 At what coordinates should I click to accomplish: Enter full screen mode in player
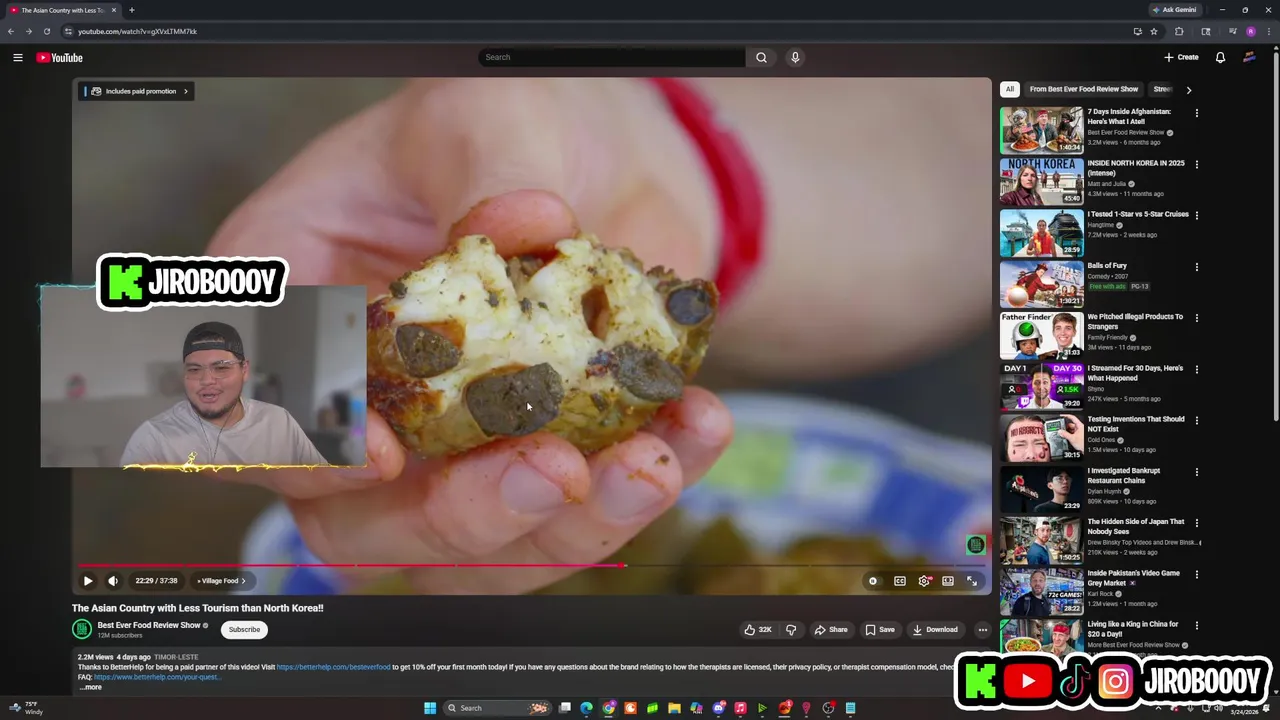pyautogui.click(x=972, y=581)
